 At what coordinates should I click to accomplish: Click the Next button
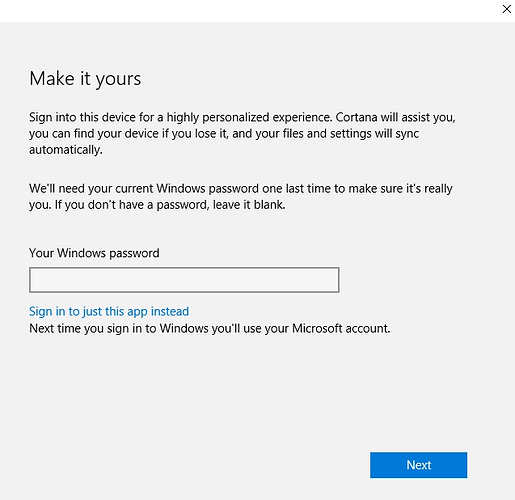418,465
